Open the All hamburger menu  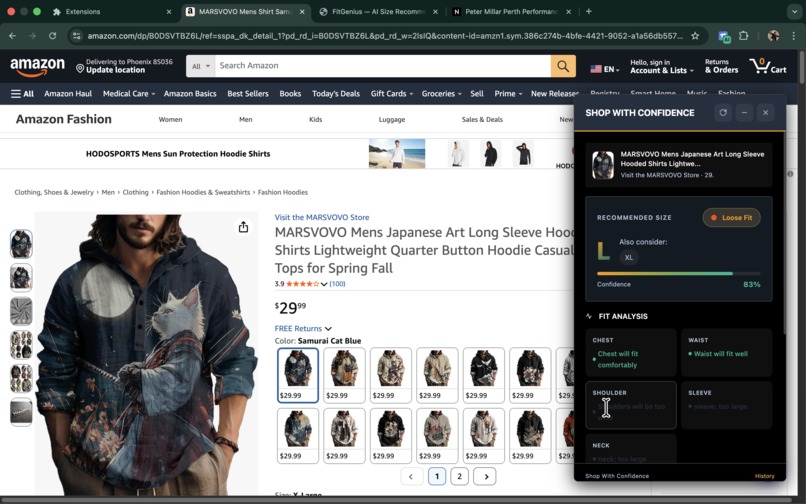click(x=22, y=94)
